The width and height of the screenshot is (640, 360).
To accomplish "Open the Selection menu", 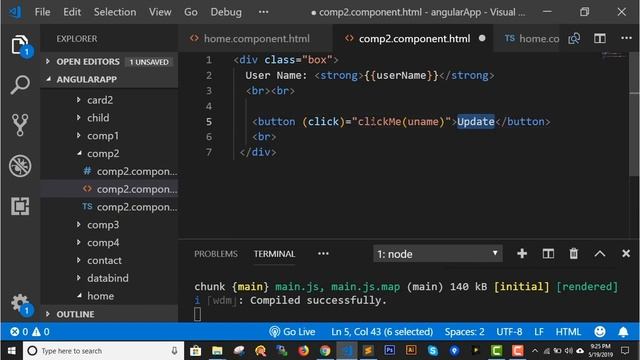I will (115, 12).
